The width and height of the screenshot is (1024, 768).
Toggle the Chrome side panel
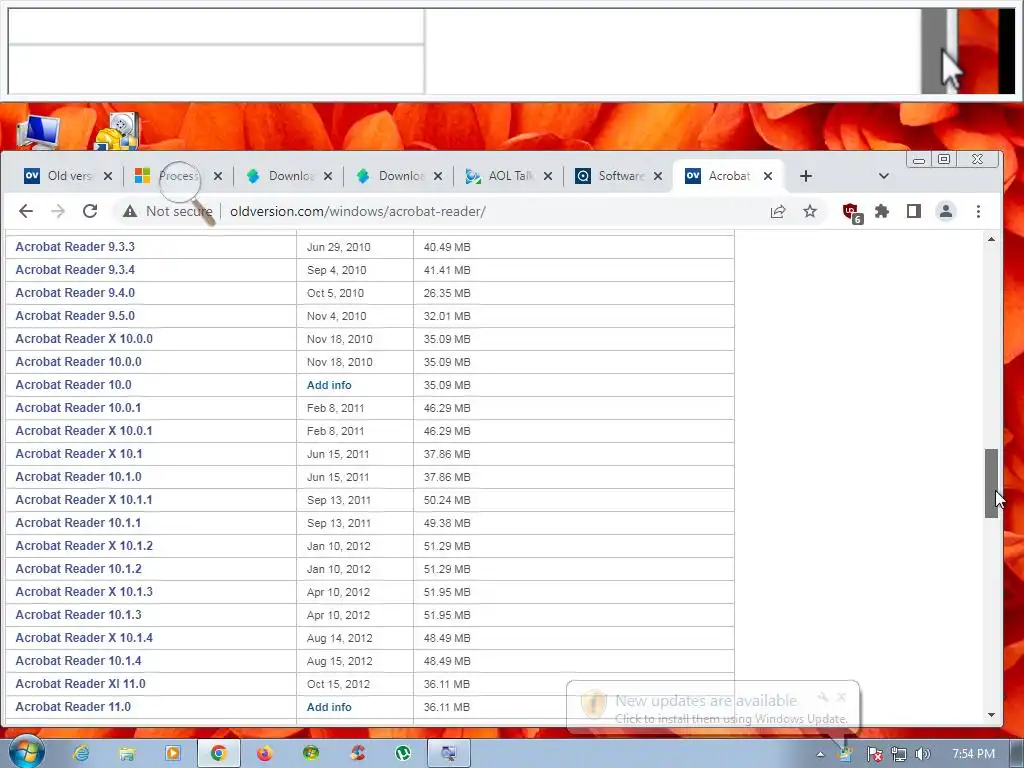914,211
